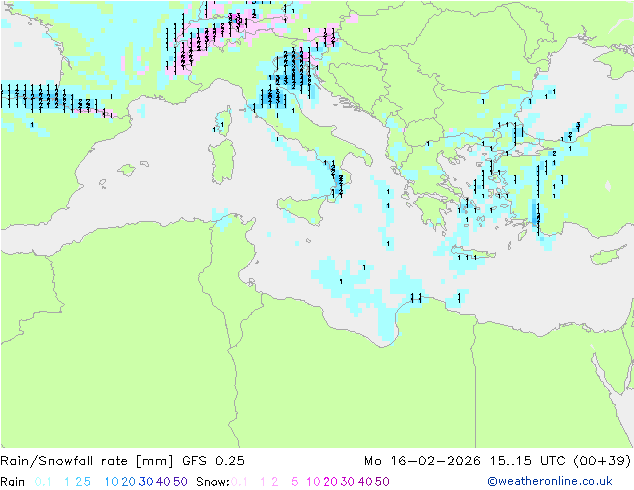Click the '(00+39)' forecast offset text

point(602,461)
